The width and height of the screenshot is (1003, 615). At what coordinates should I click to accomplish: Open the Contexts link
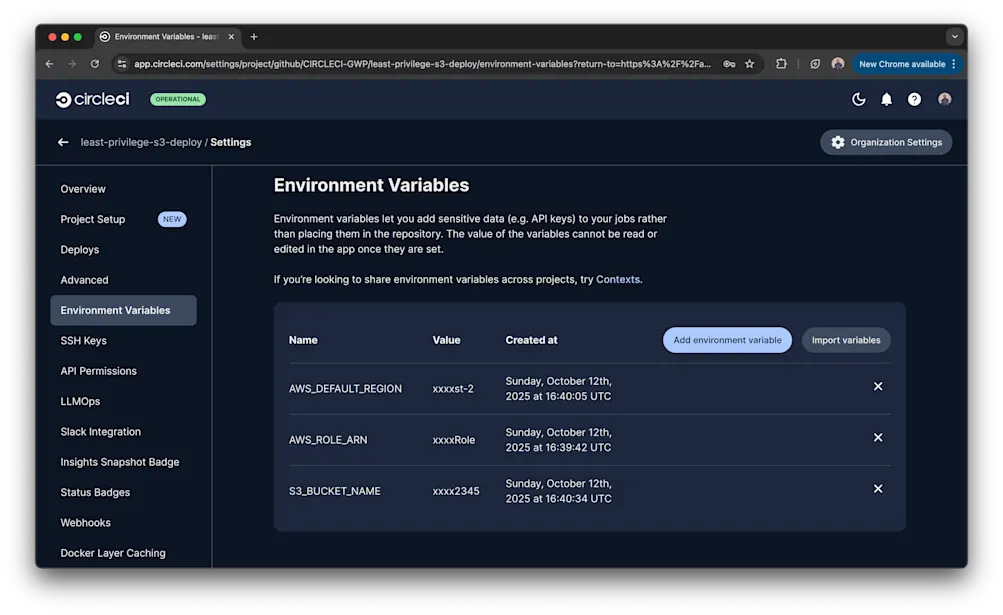617,279
